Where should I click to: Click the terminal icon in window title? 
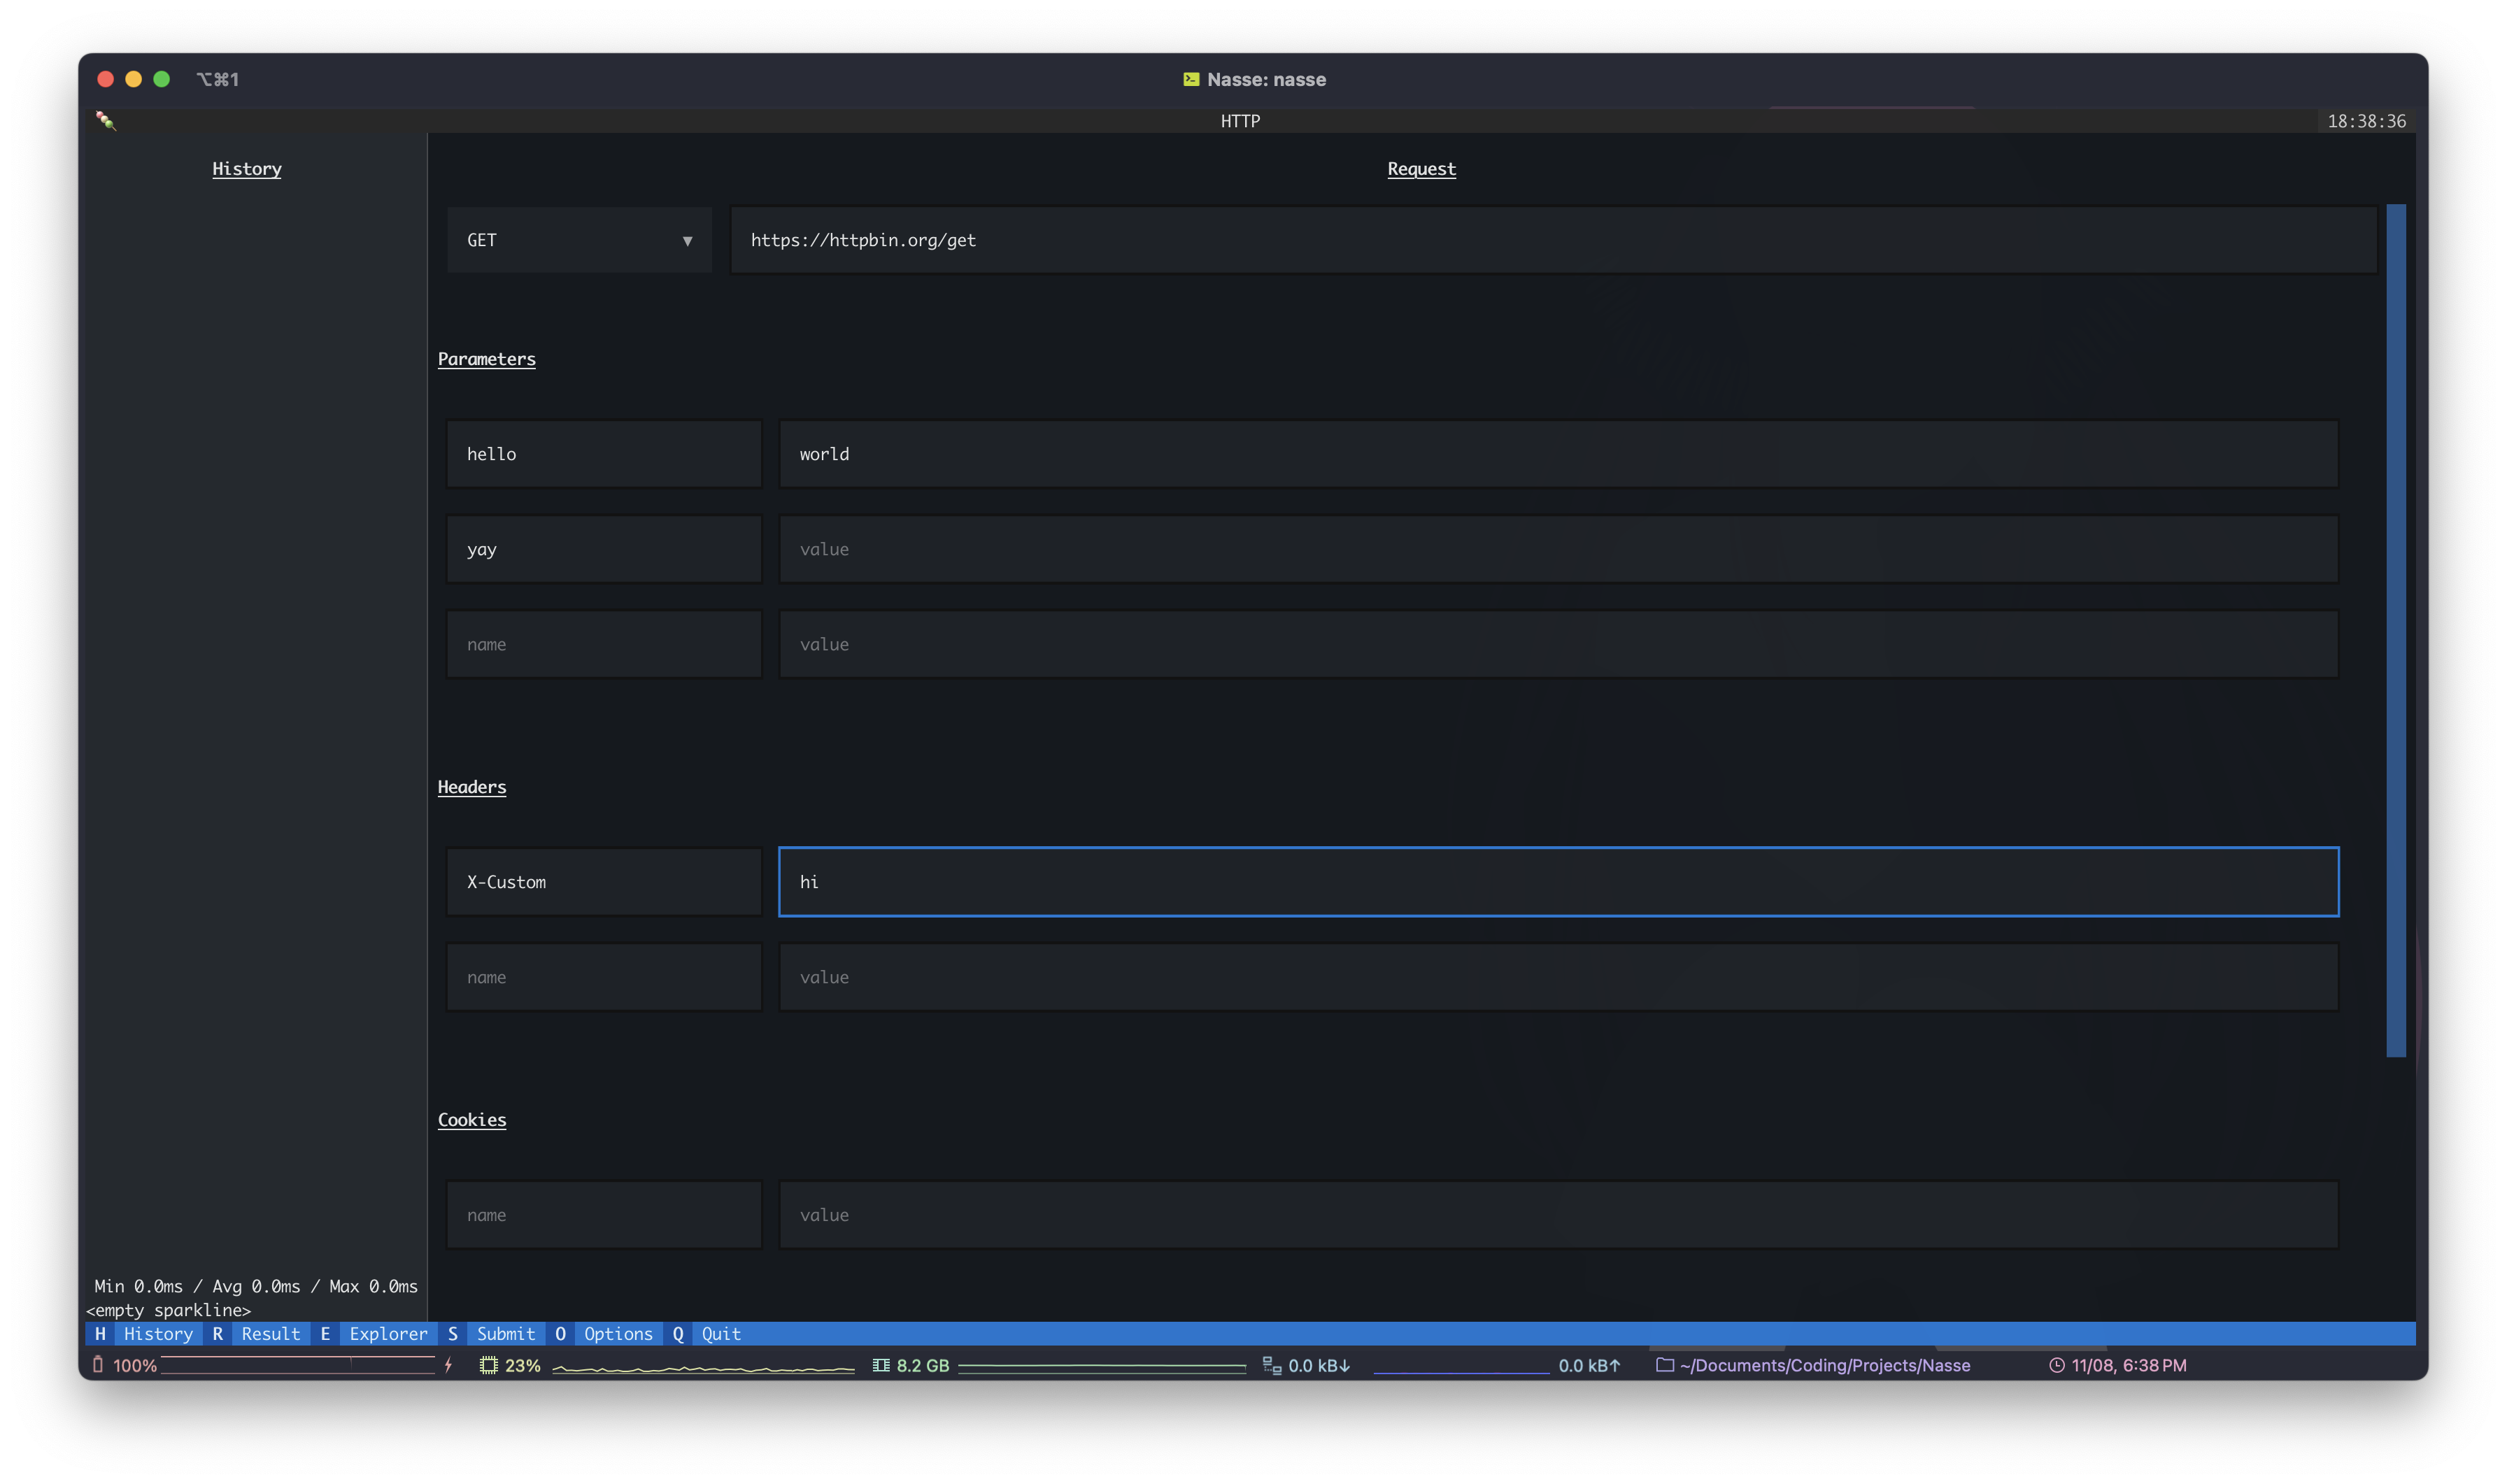point(1191,79)
